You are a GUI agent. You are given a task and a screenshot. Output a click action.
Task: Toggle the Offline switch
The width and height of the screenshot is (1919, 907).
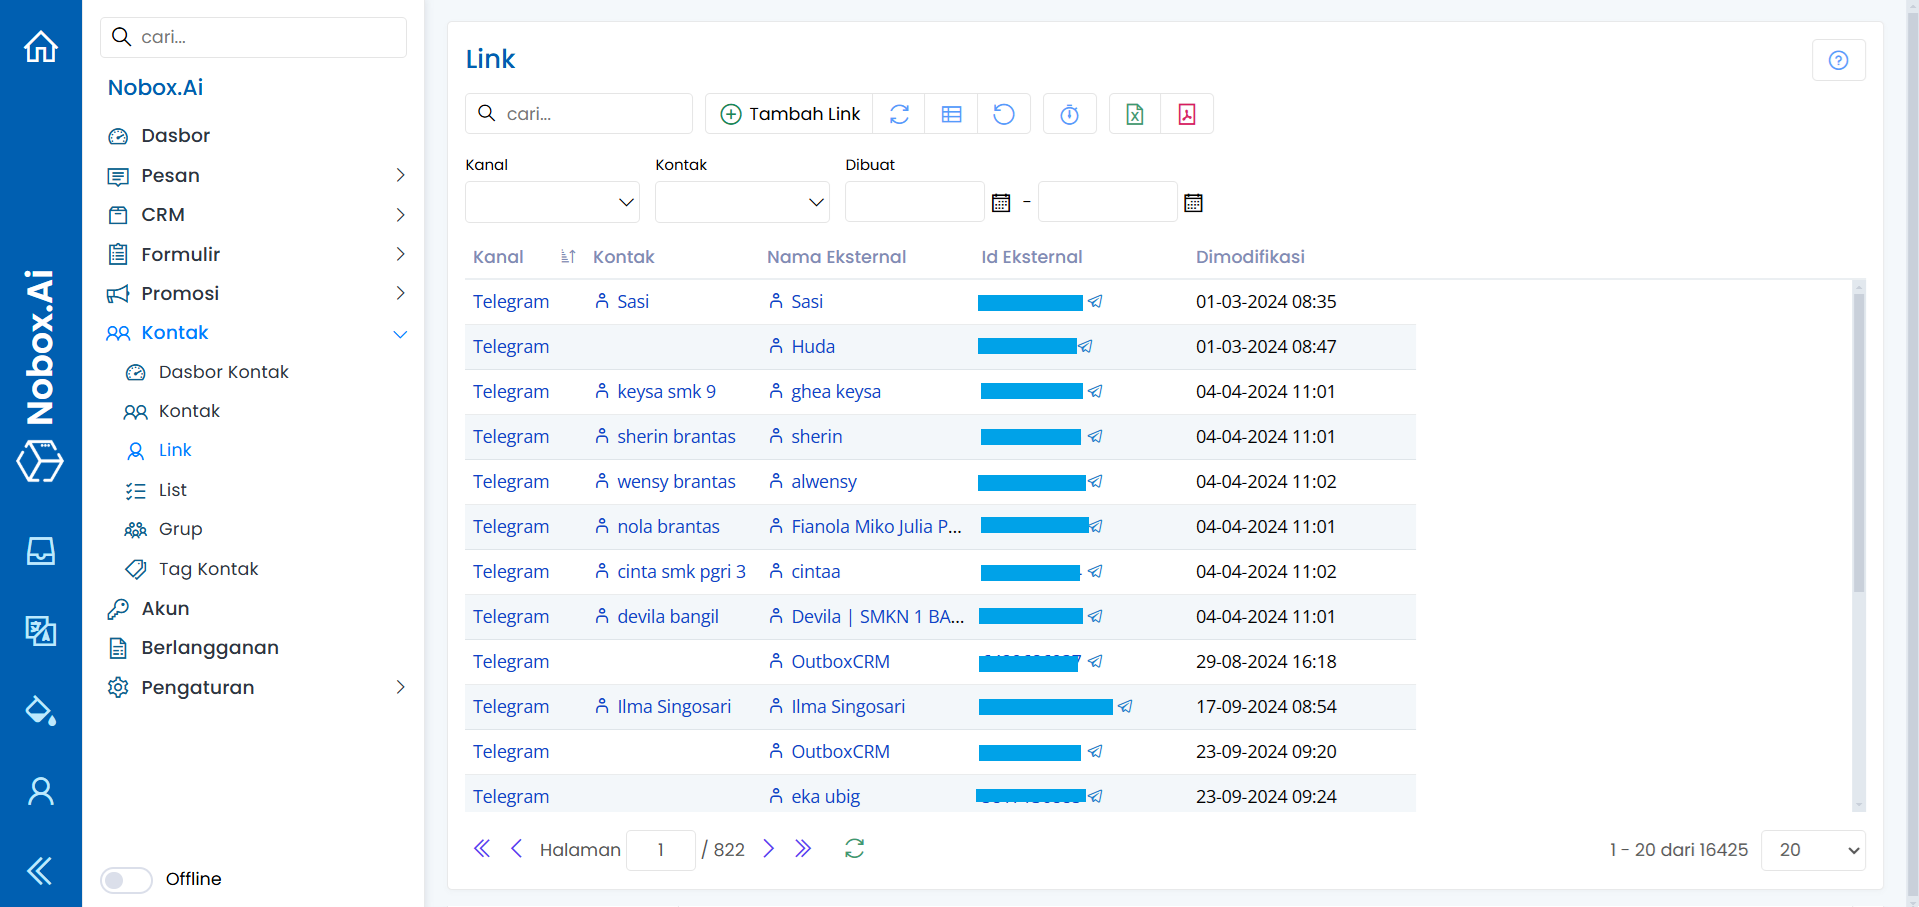[126, 879]
